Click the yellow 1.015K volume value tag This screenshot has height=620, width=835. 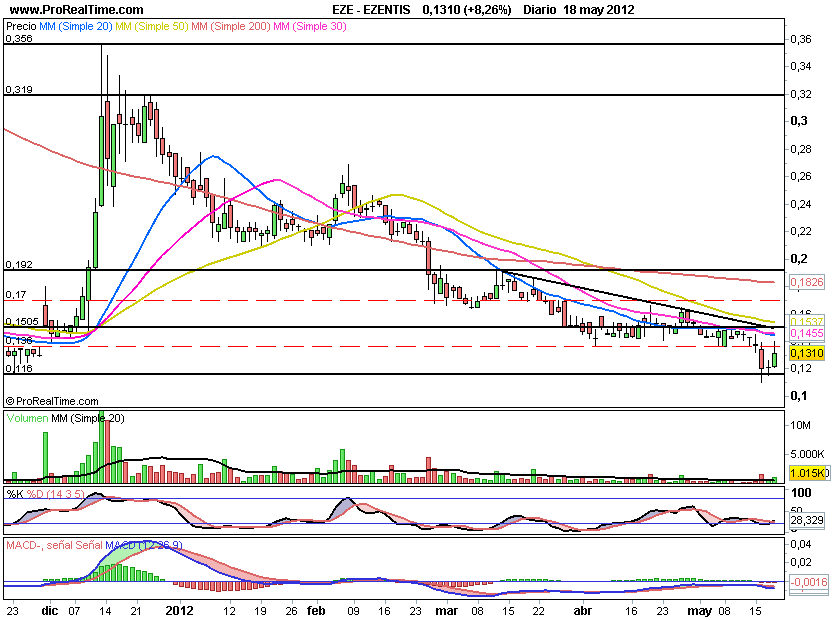pos(808,473)
